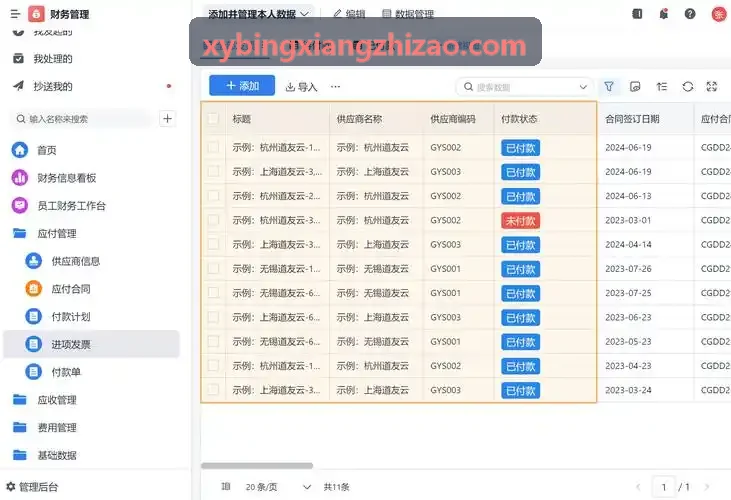This screenshot has width=731, height=500.
Task: Click the 添加 button
Action: click(x=242, y=86)
